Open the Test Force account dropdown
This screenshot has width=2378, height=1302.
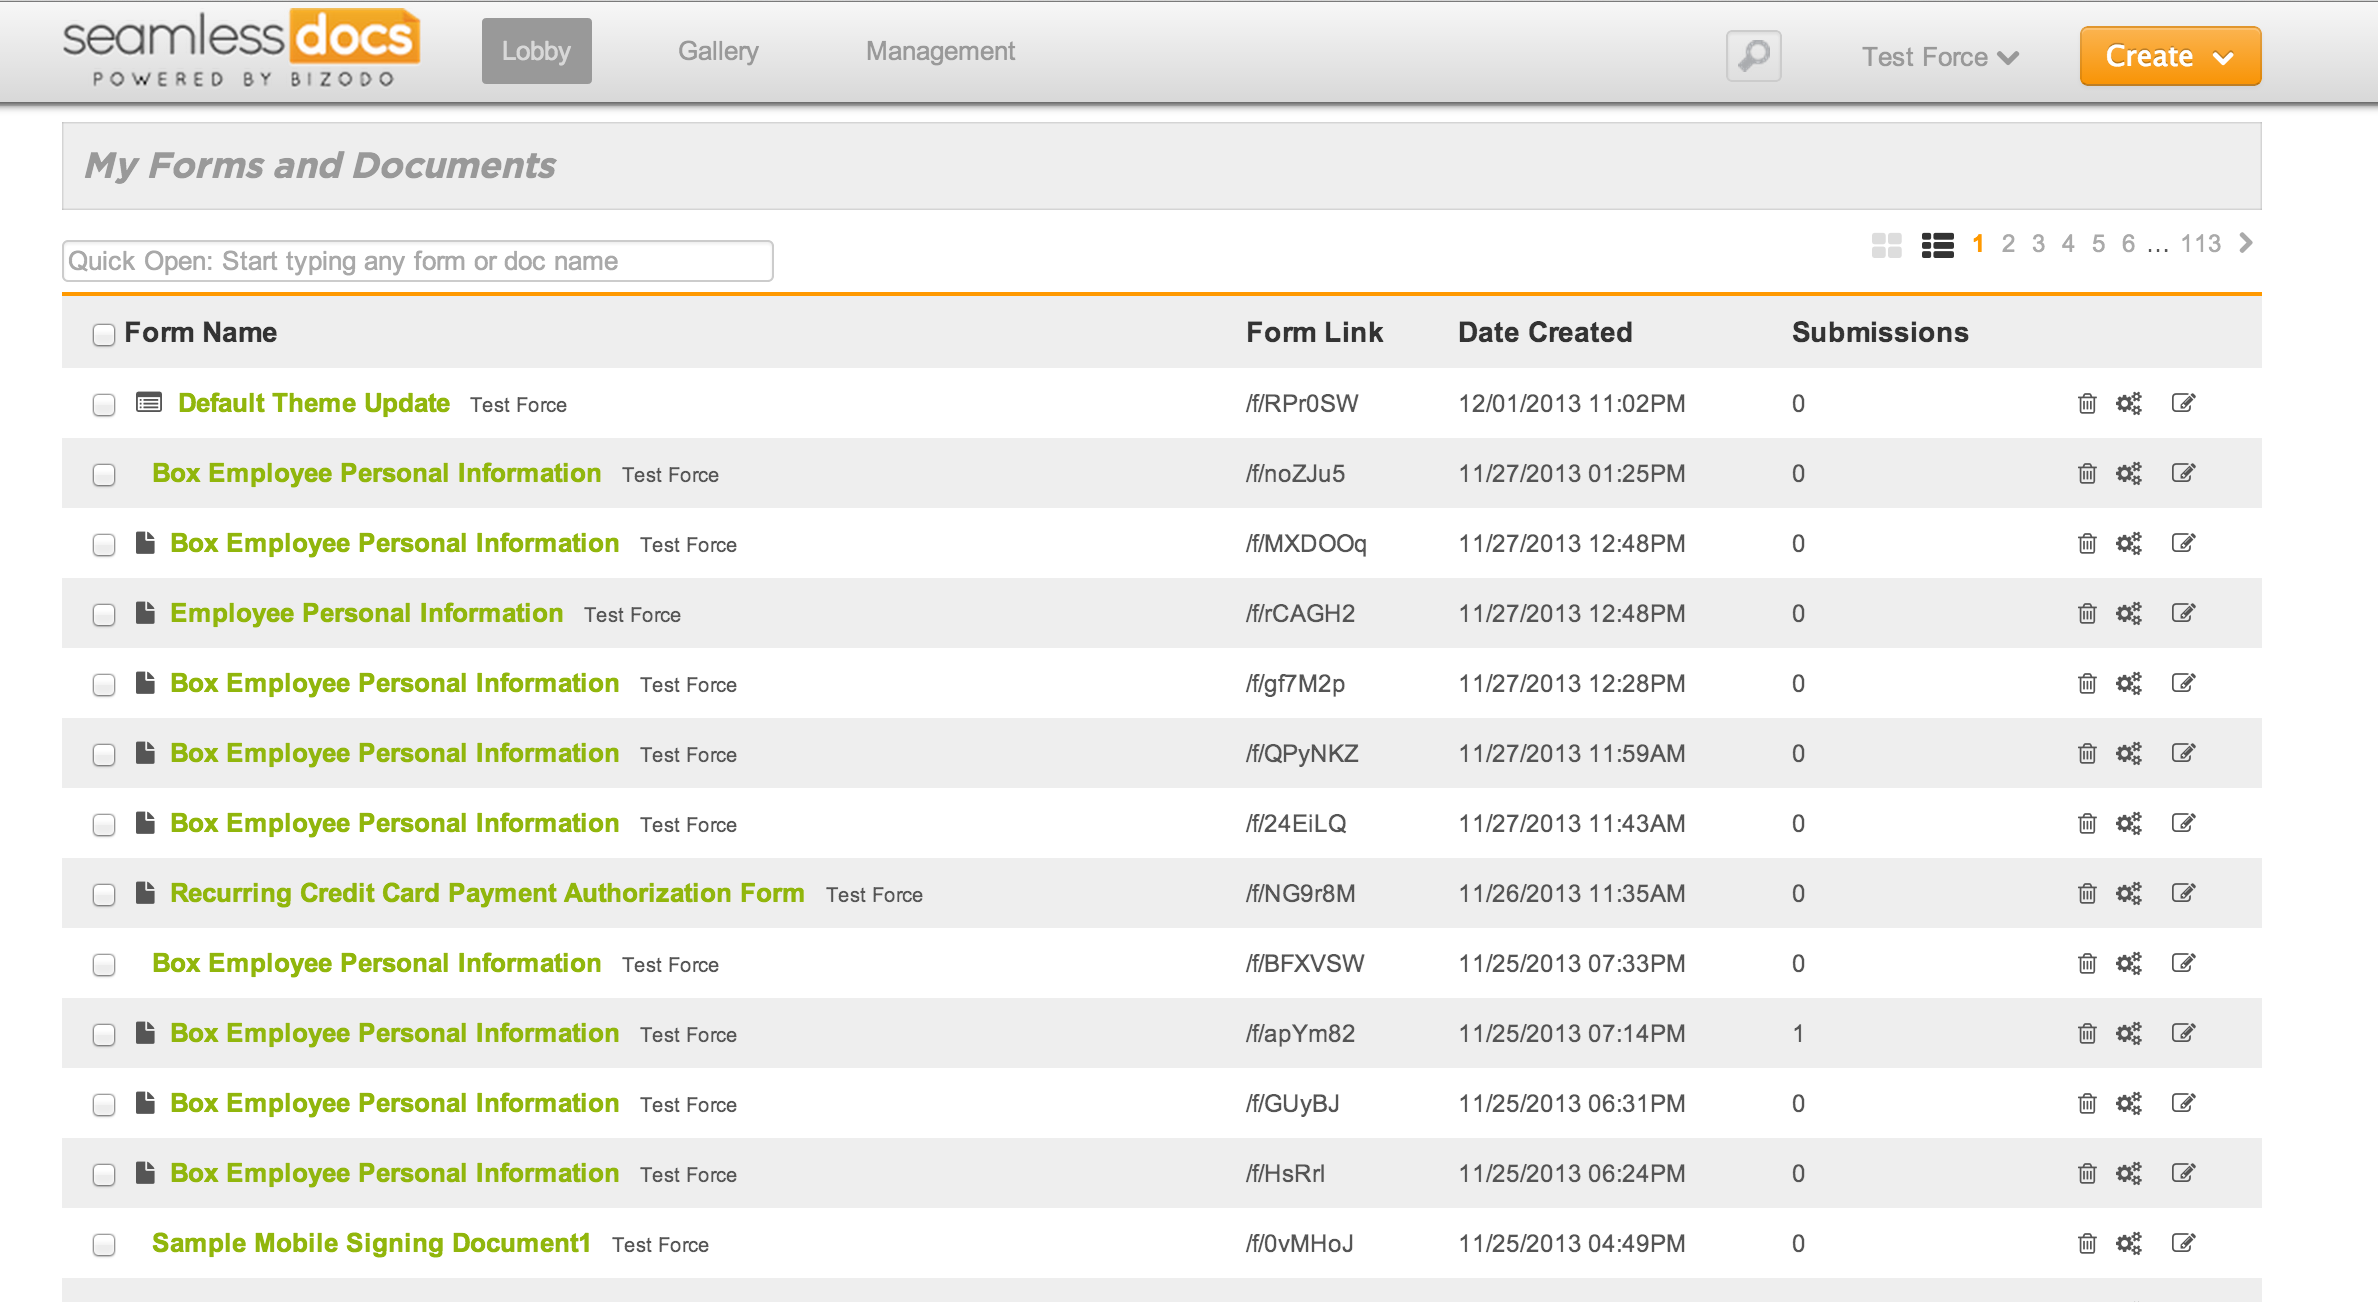pos(1939,57)
